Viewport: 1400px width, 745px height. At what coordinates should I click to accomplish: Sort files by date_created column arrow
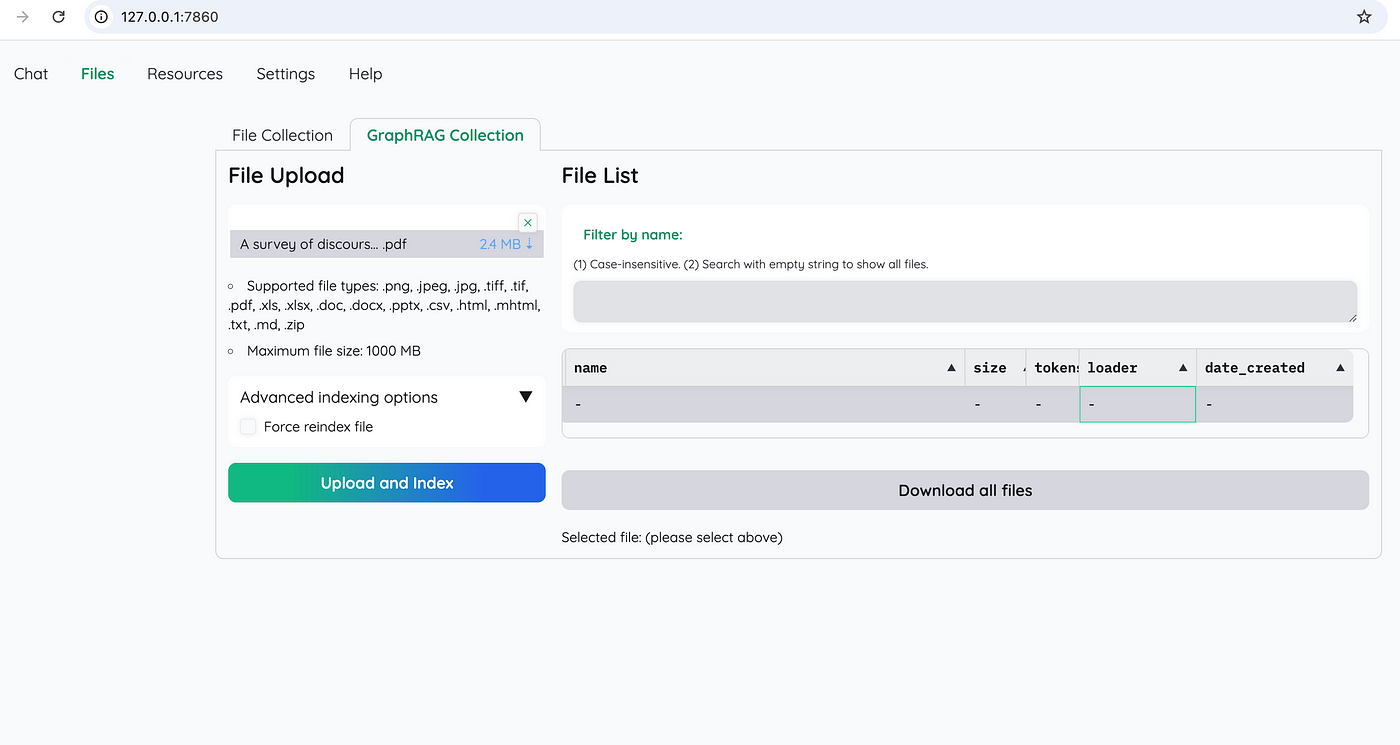coord(1340,367)
